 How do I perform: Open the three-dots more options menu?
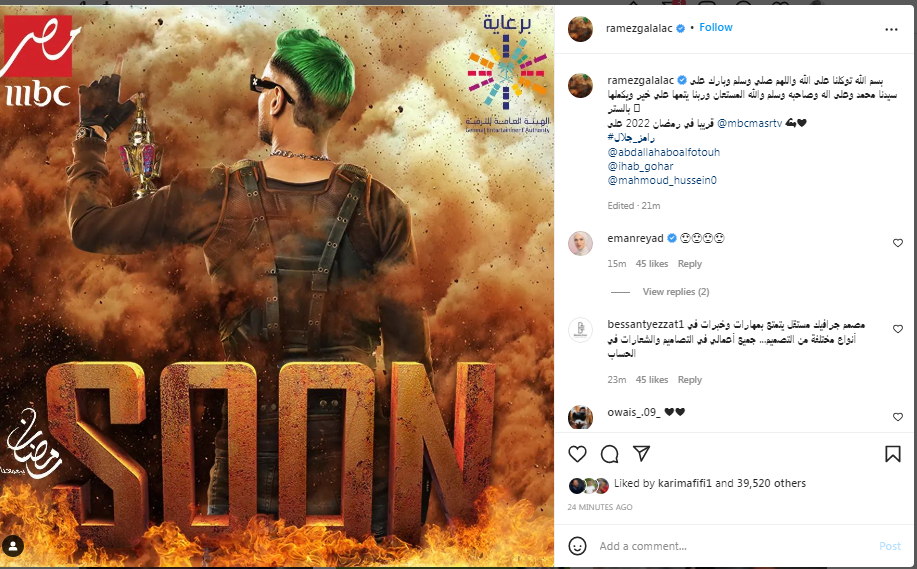point(891,29)
